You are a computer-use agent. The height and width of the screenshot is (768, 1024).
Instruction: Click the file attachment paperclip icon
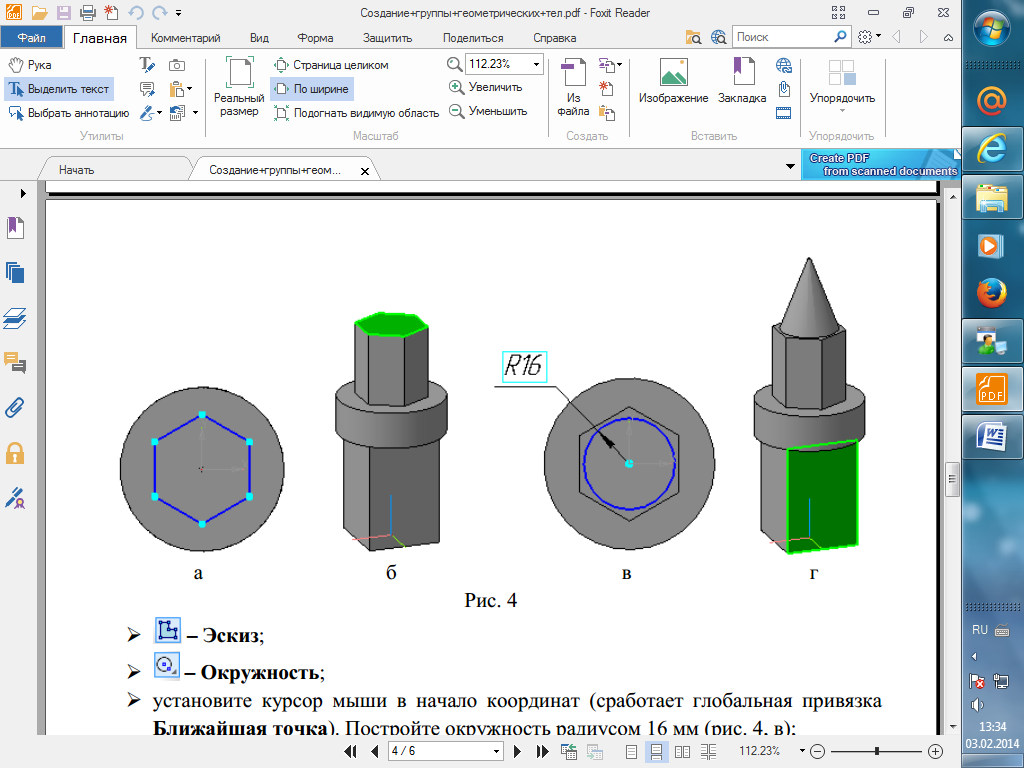pos(784,89)
